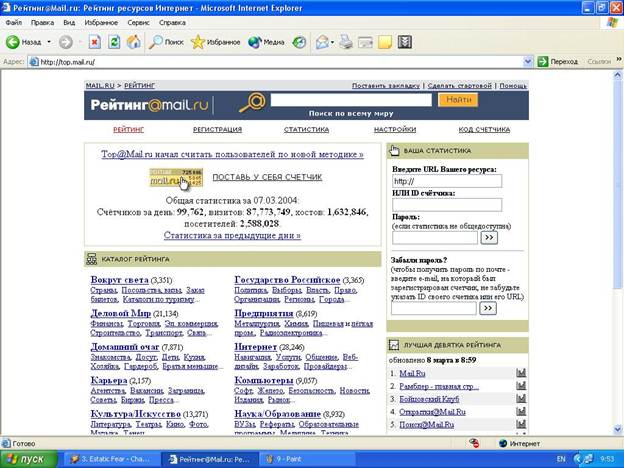
Task: Refresh the page with the toolbar icon
Action: 114,42
